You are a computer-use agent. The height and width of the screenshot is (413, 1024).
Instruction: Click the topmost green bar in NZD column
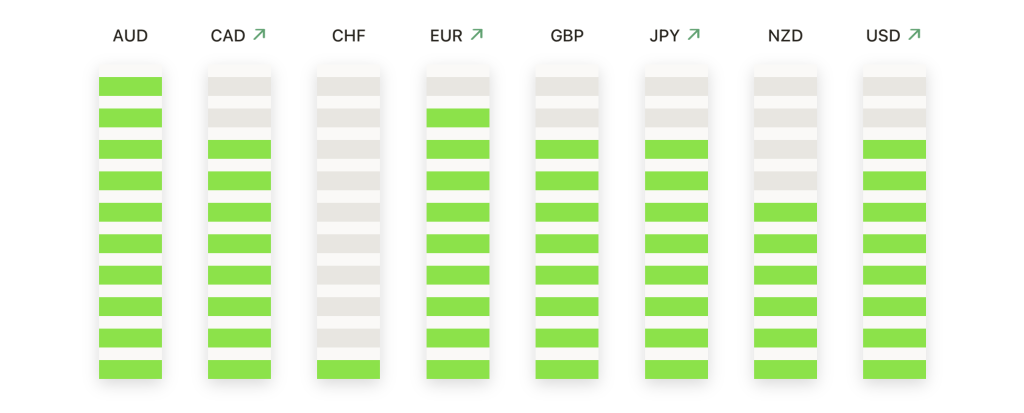(786, 212)
